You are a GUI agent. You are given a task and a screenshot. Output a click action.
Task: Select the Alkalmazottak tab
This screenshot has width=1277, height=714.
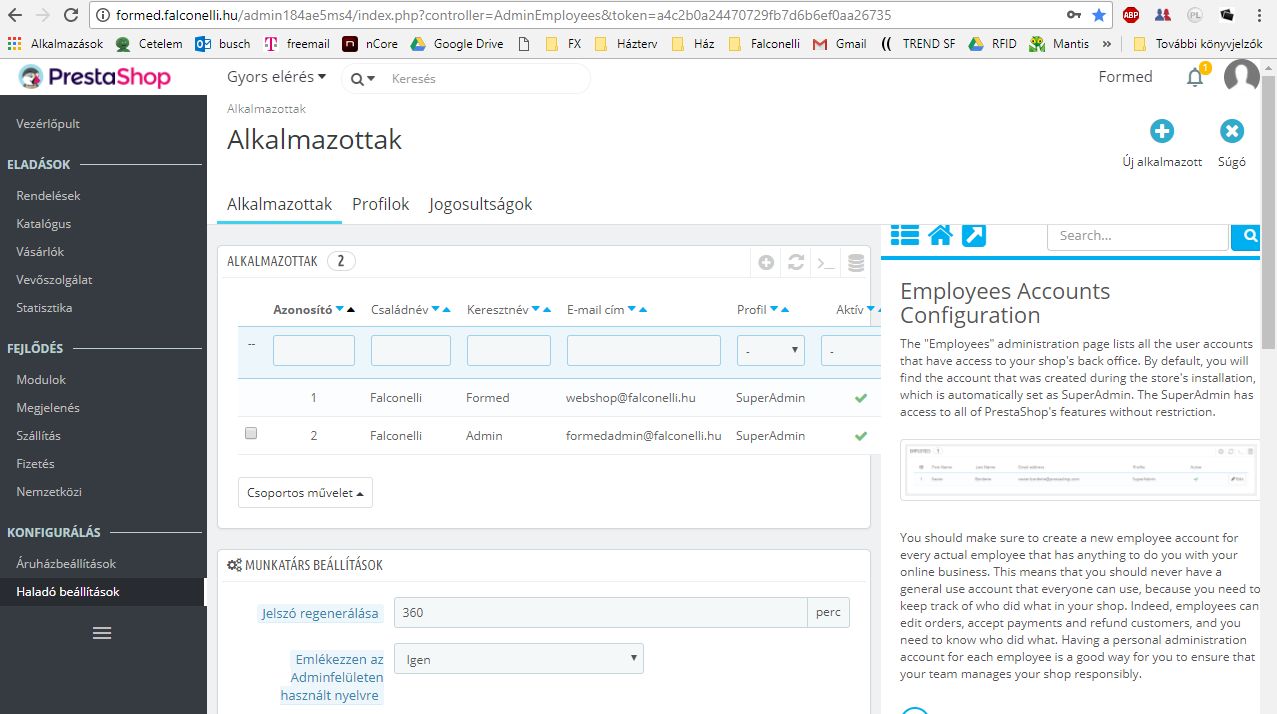(280, 204)
